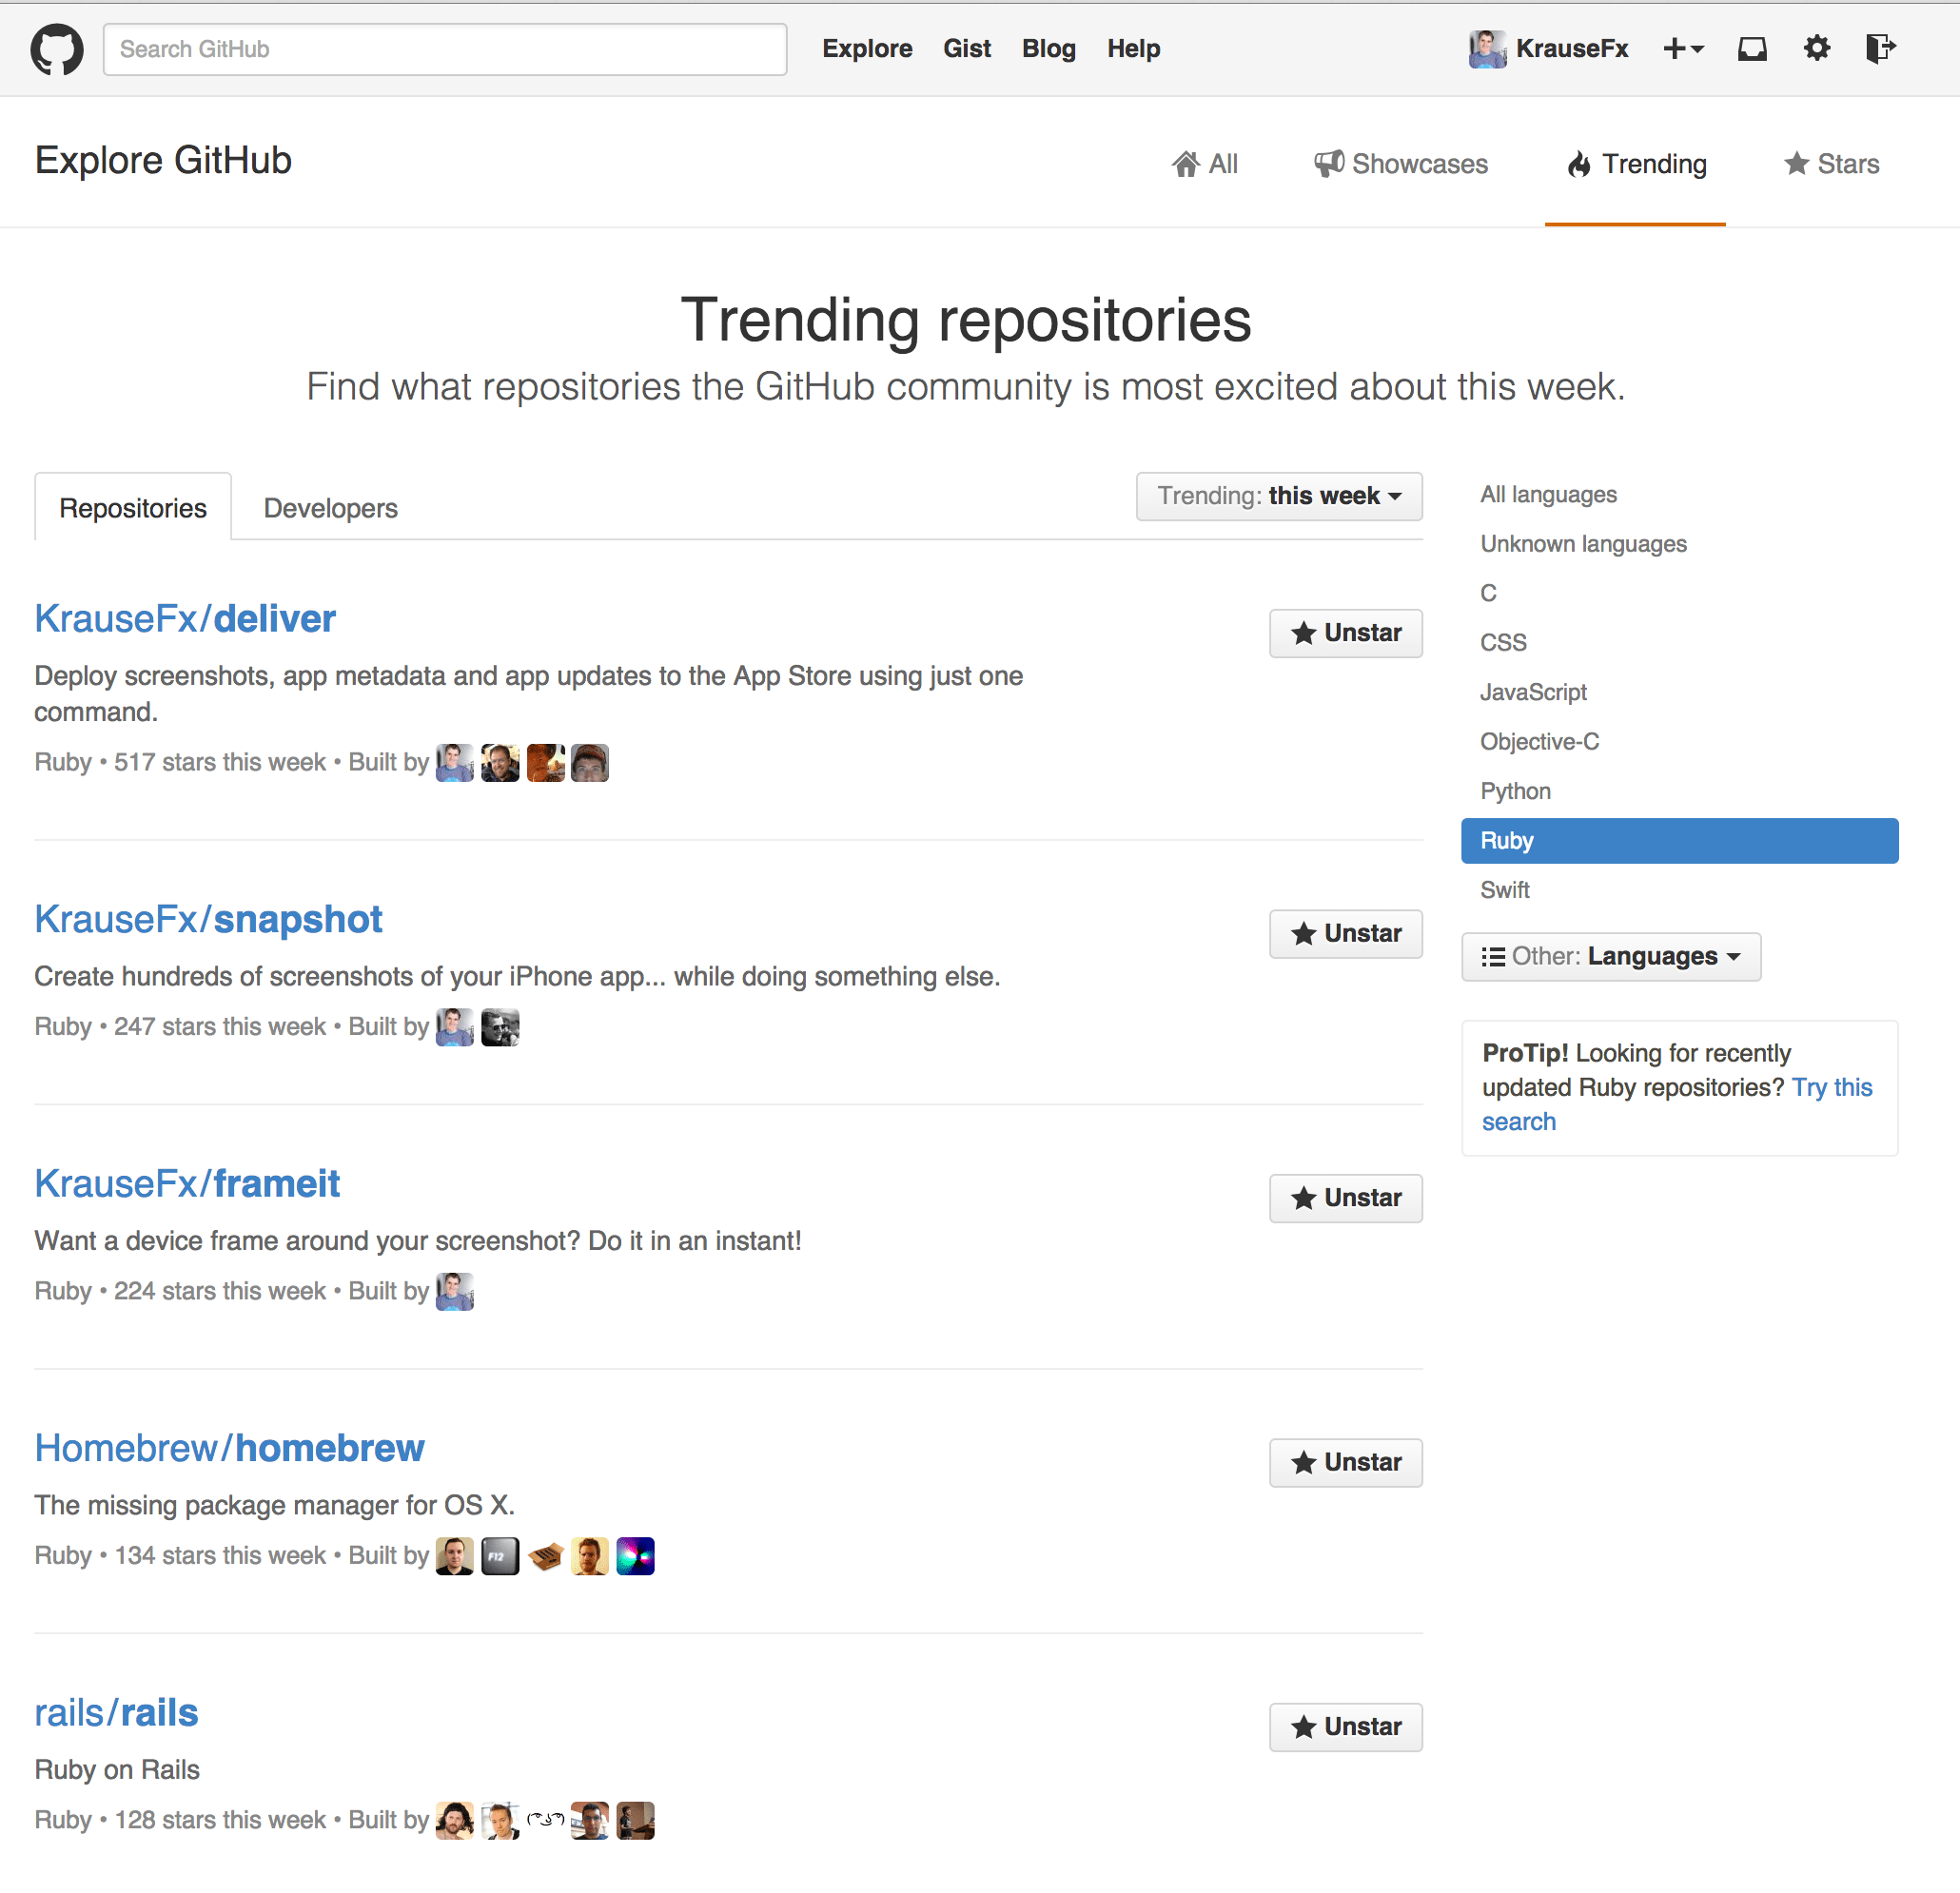Viewport: 1960px width, 1893px height.
Task: Open the GitHub Octocat logo home
Action: point(56,49)
